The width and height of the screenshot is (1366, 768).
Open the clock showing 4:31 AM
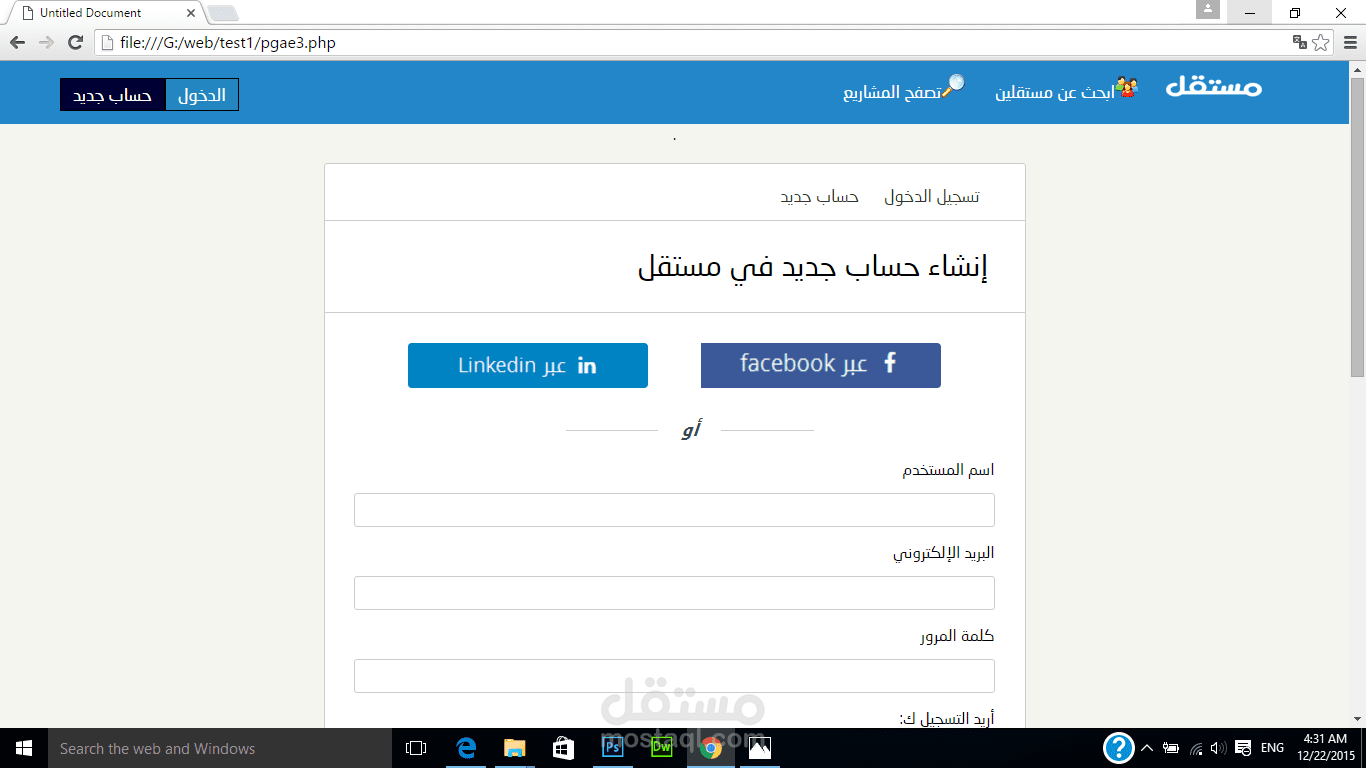point(1326,748)
